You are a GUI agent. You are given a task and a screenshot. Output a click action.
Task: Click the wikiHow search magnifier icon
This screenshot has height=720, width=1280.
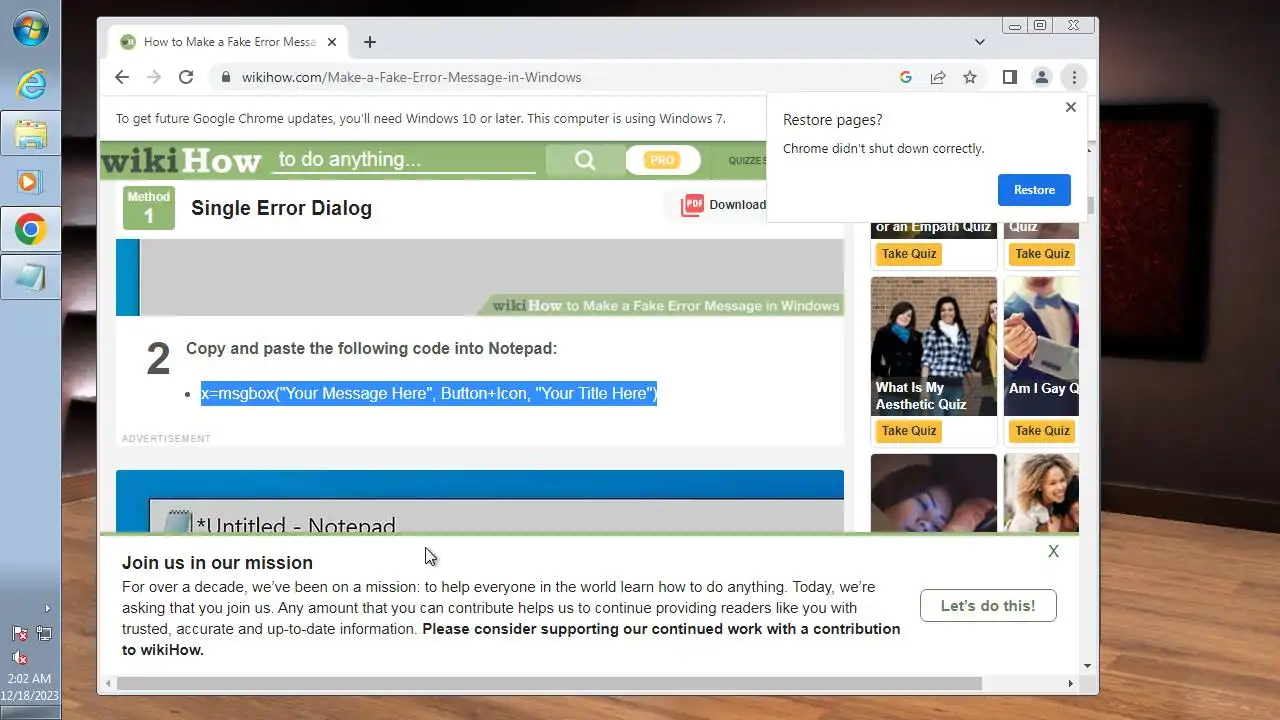tap(585, 160)
